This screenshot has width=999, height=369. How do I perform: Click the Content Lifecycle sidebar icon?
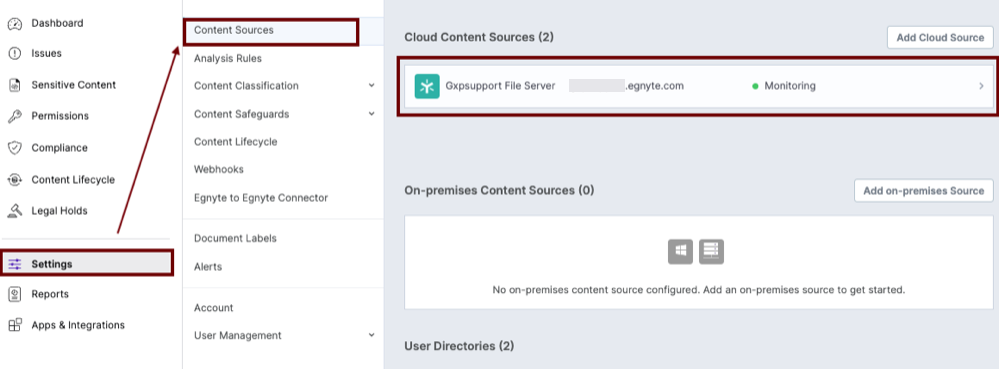tap(15, 180)
